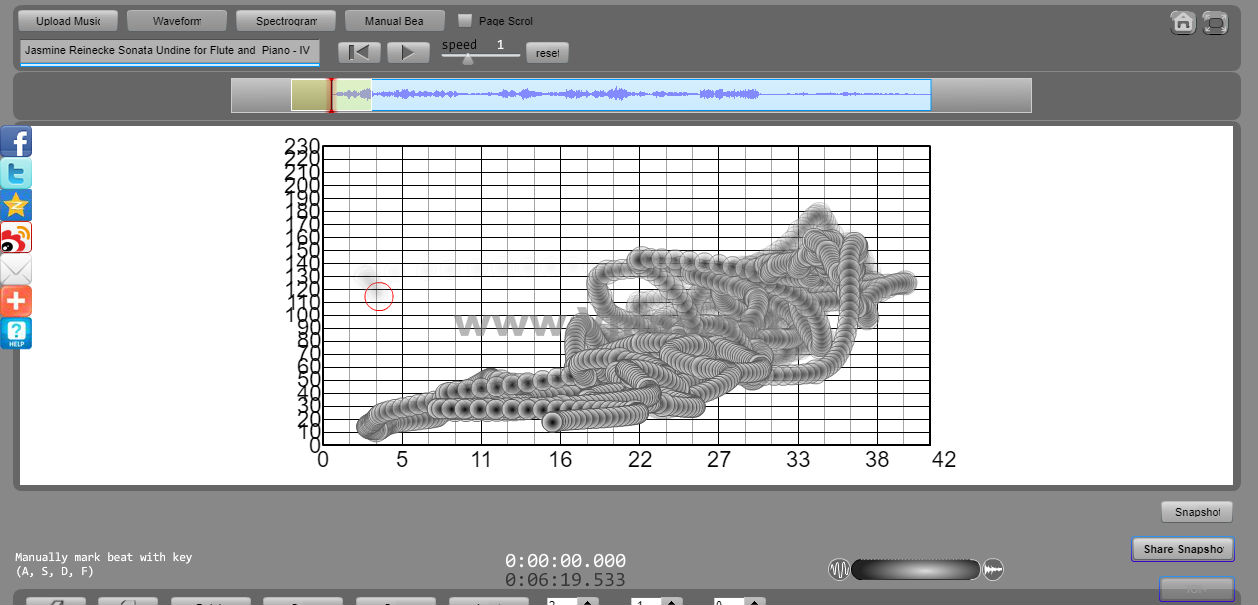Click the song title input field

click(x=169, y=50)
